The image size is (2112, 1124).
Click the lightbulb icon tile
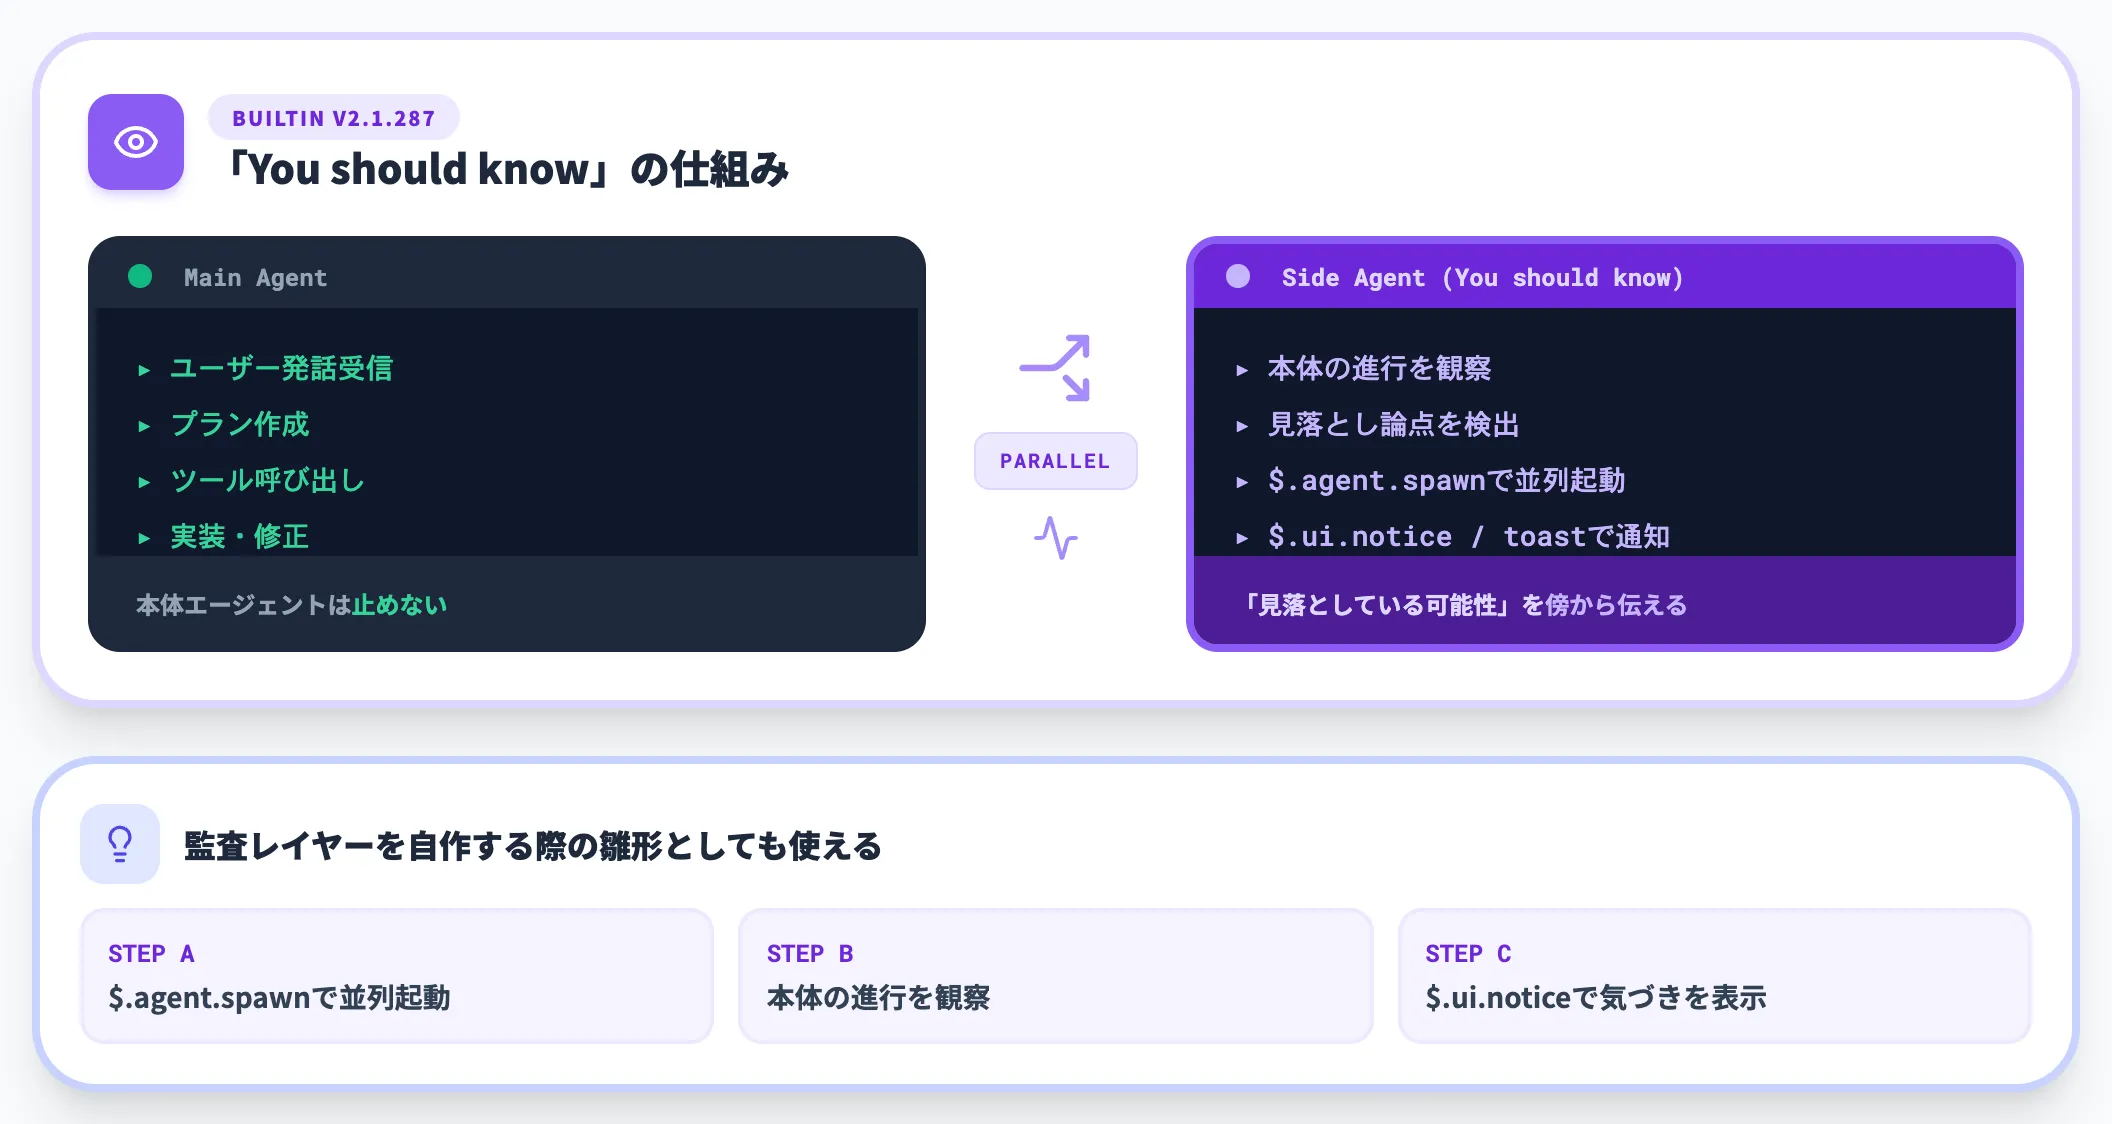(x=120, y=844)
